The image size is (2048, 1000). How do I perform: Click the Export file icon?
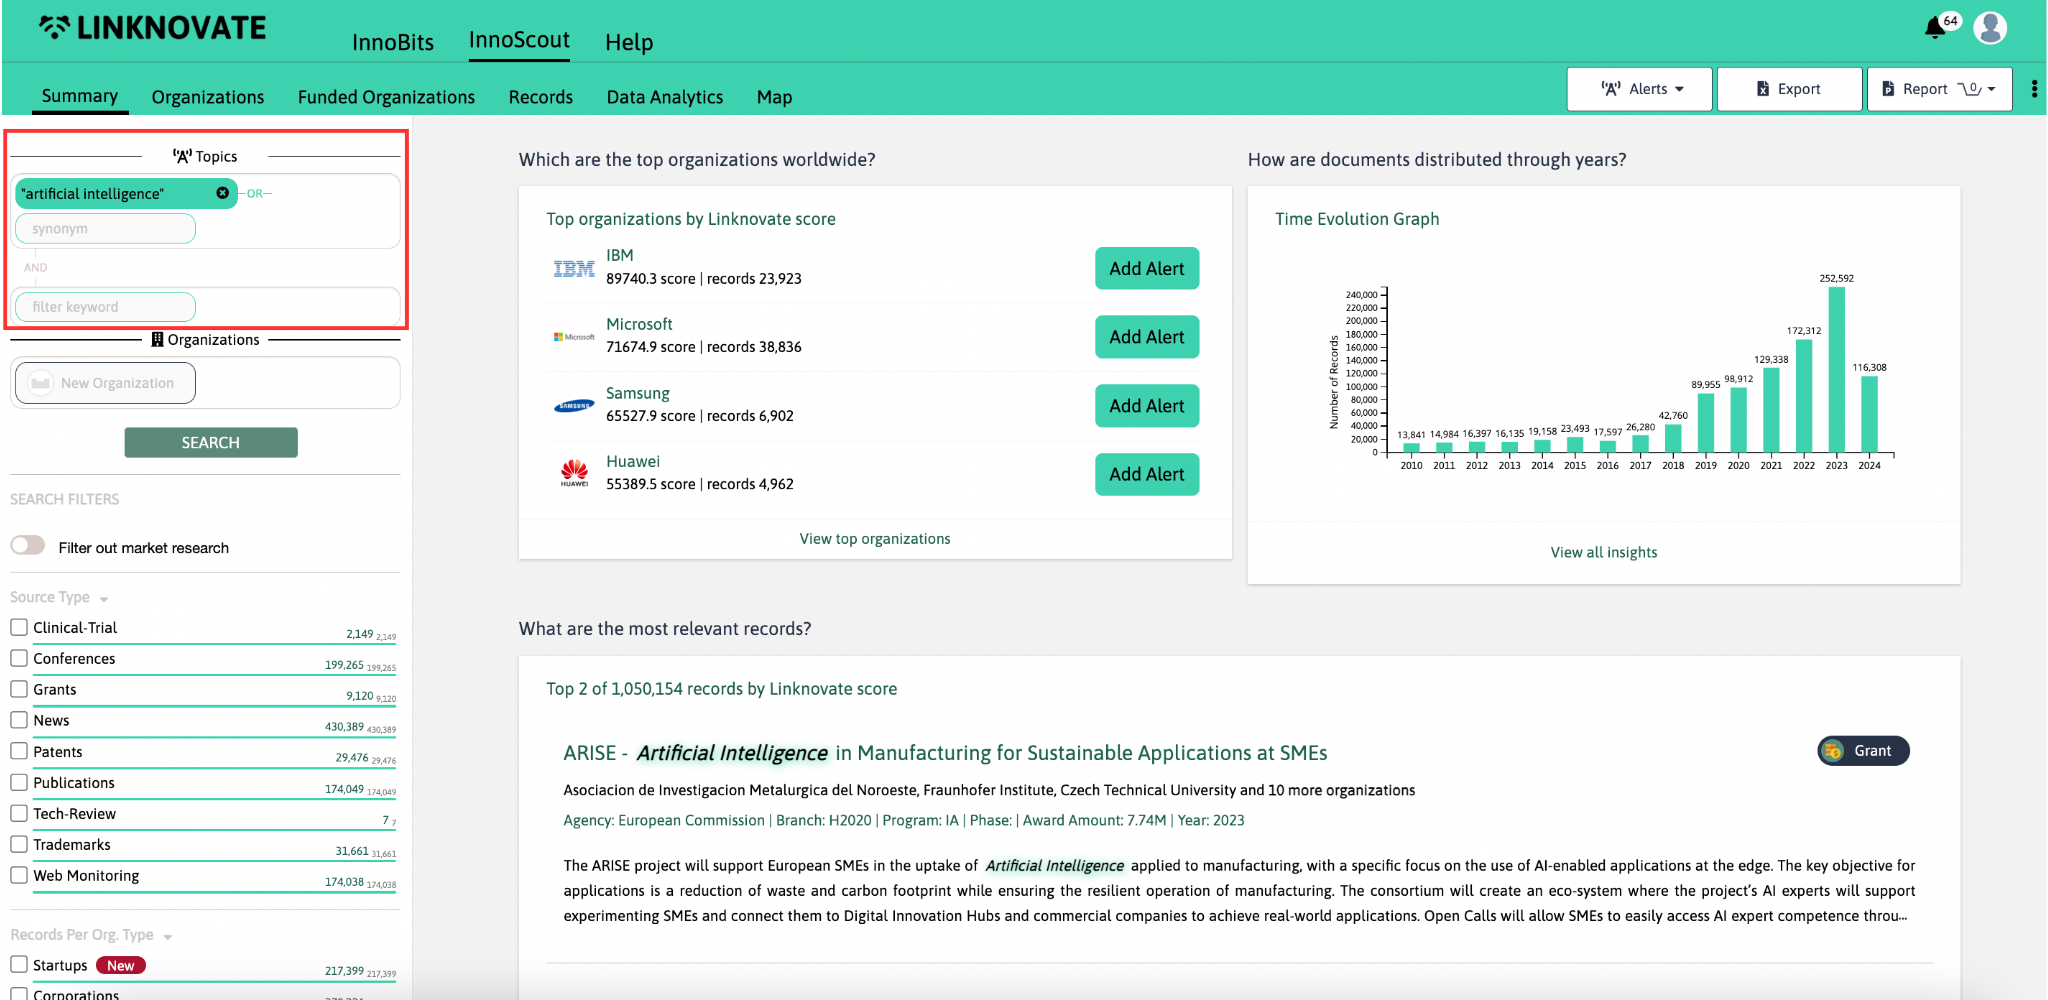(x=1763, y=89)
